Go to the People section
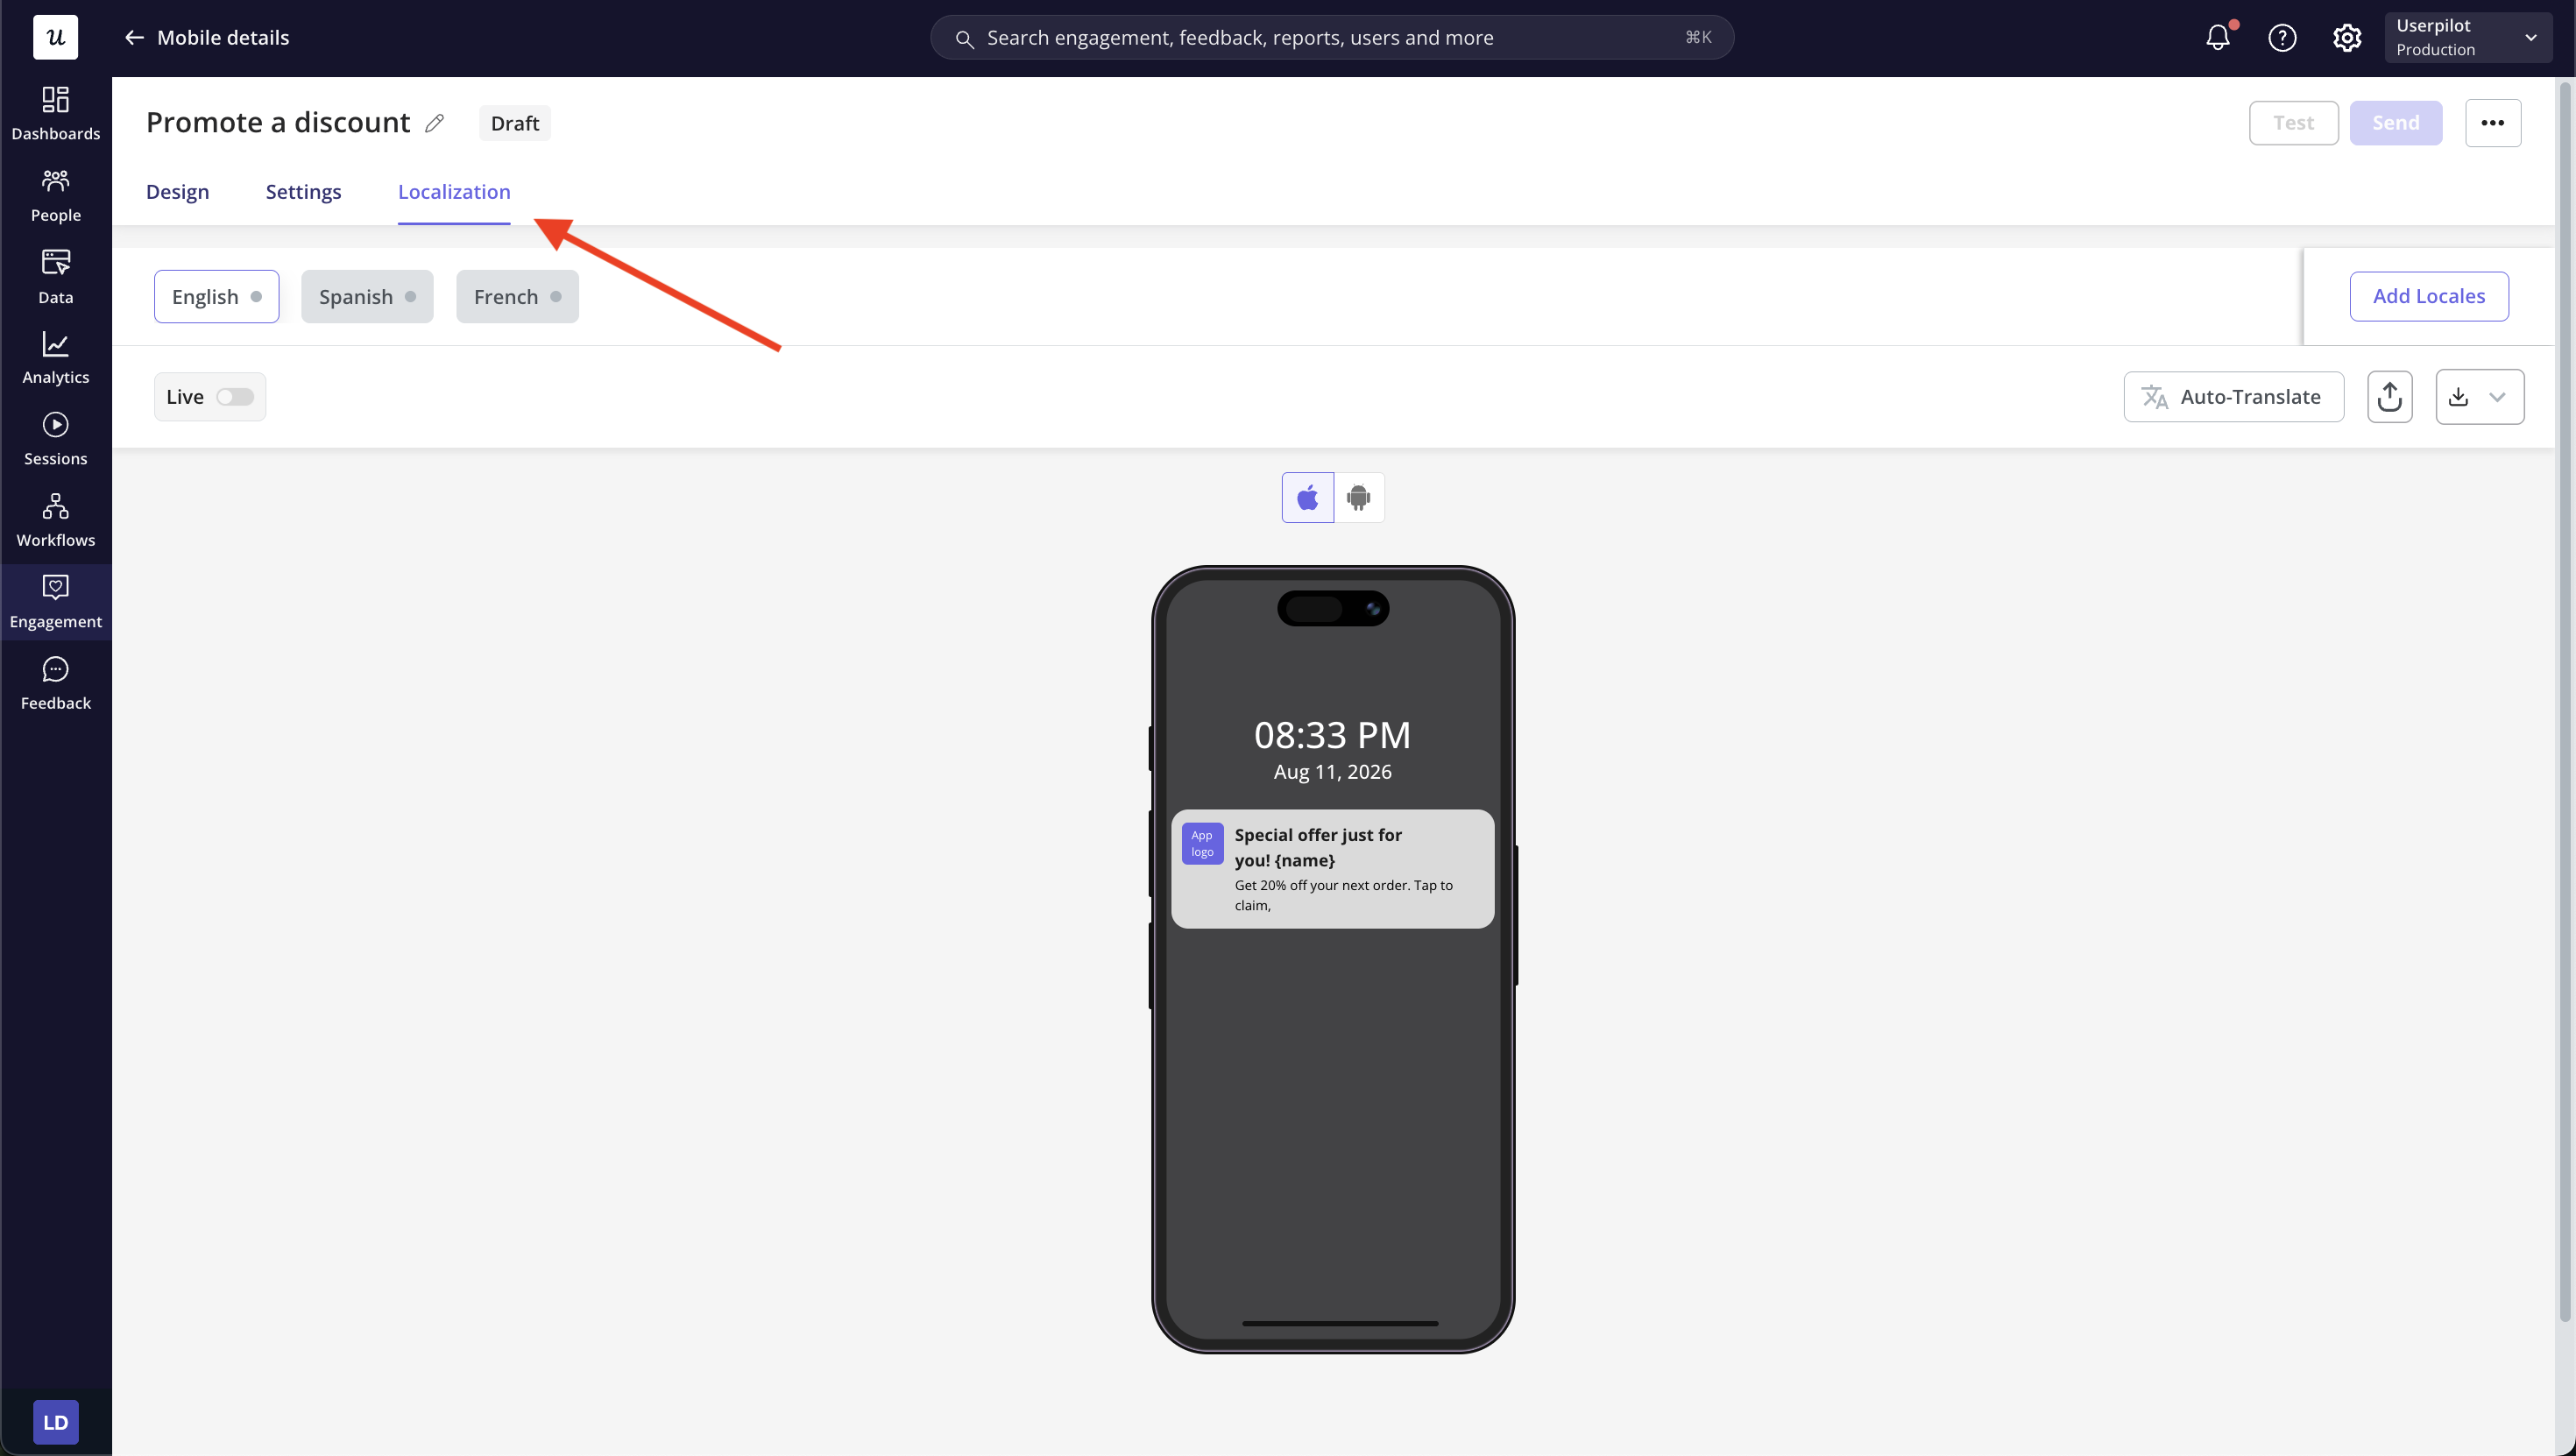2576x1456 pixels. (x=55, y=196)
